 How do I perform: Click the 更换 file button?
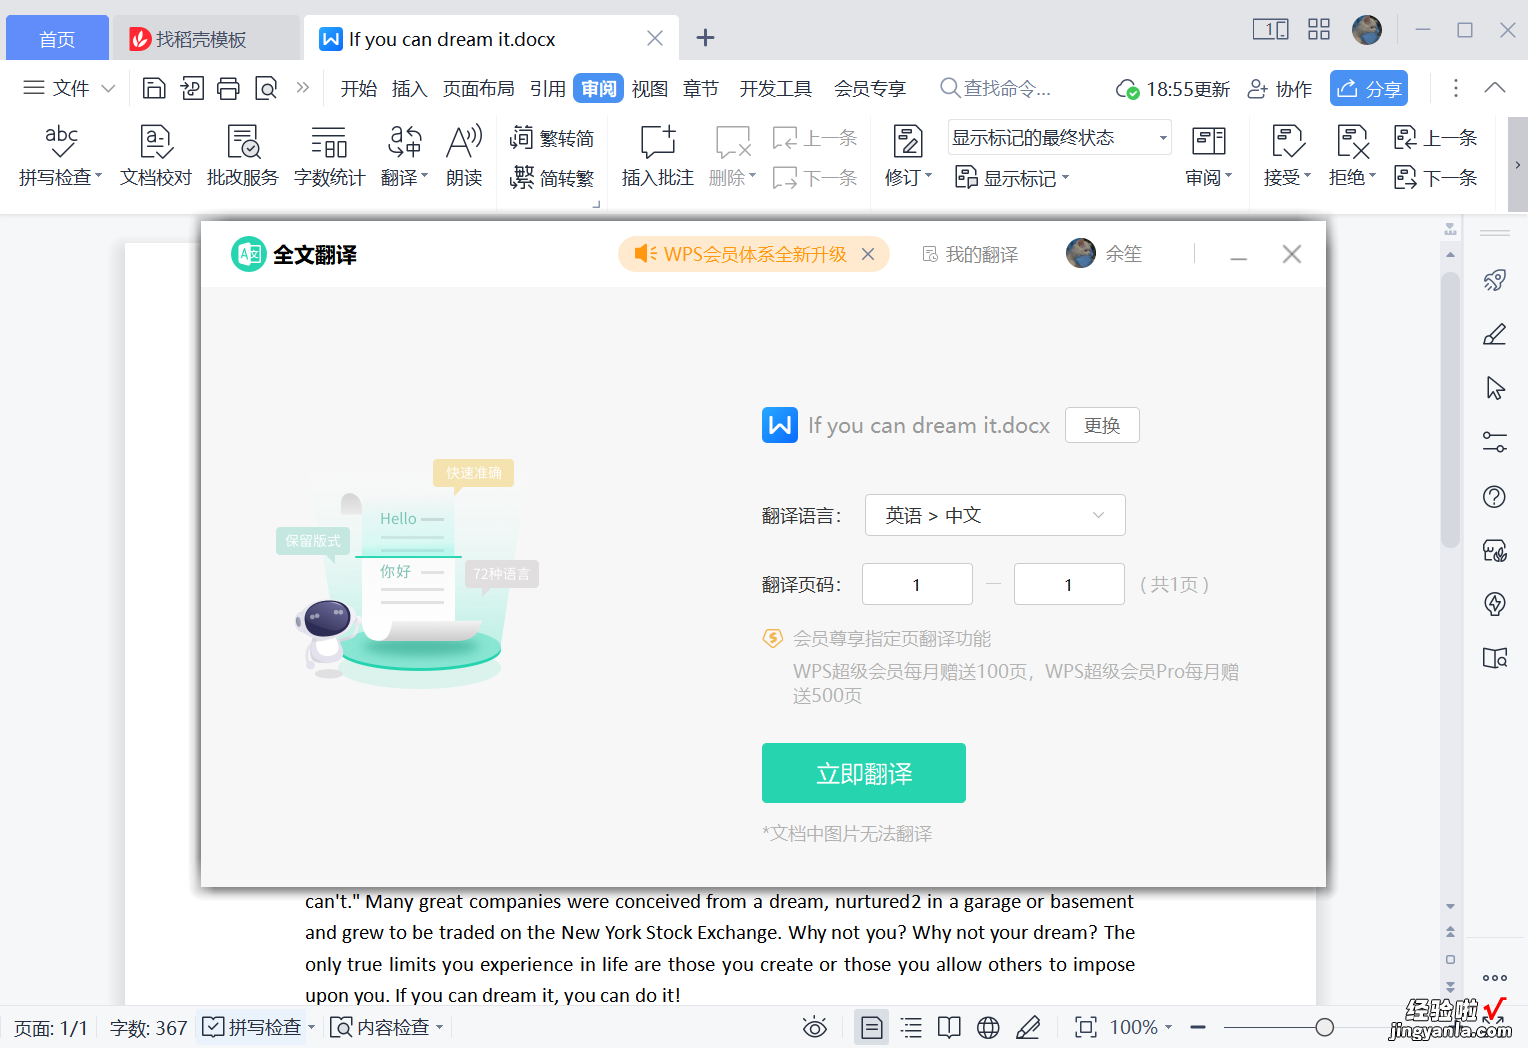(x=1102, y=425)
